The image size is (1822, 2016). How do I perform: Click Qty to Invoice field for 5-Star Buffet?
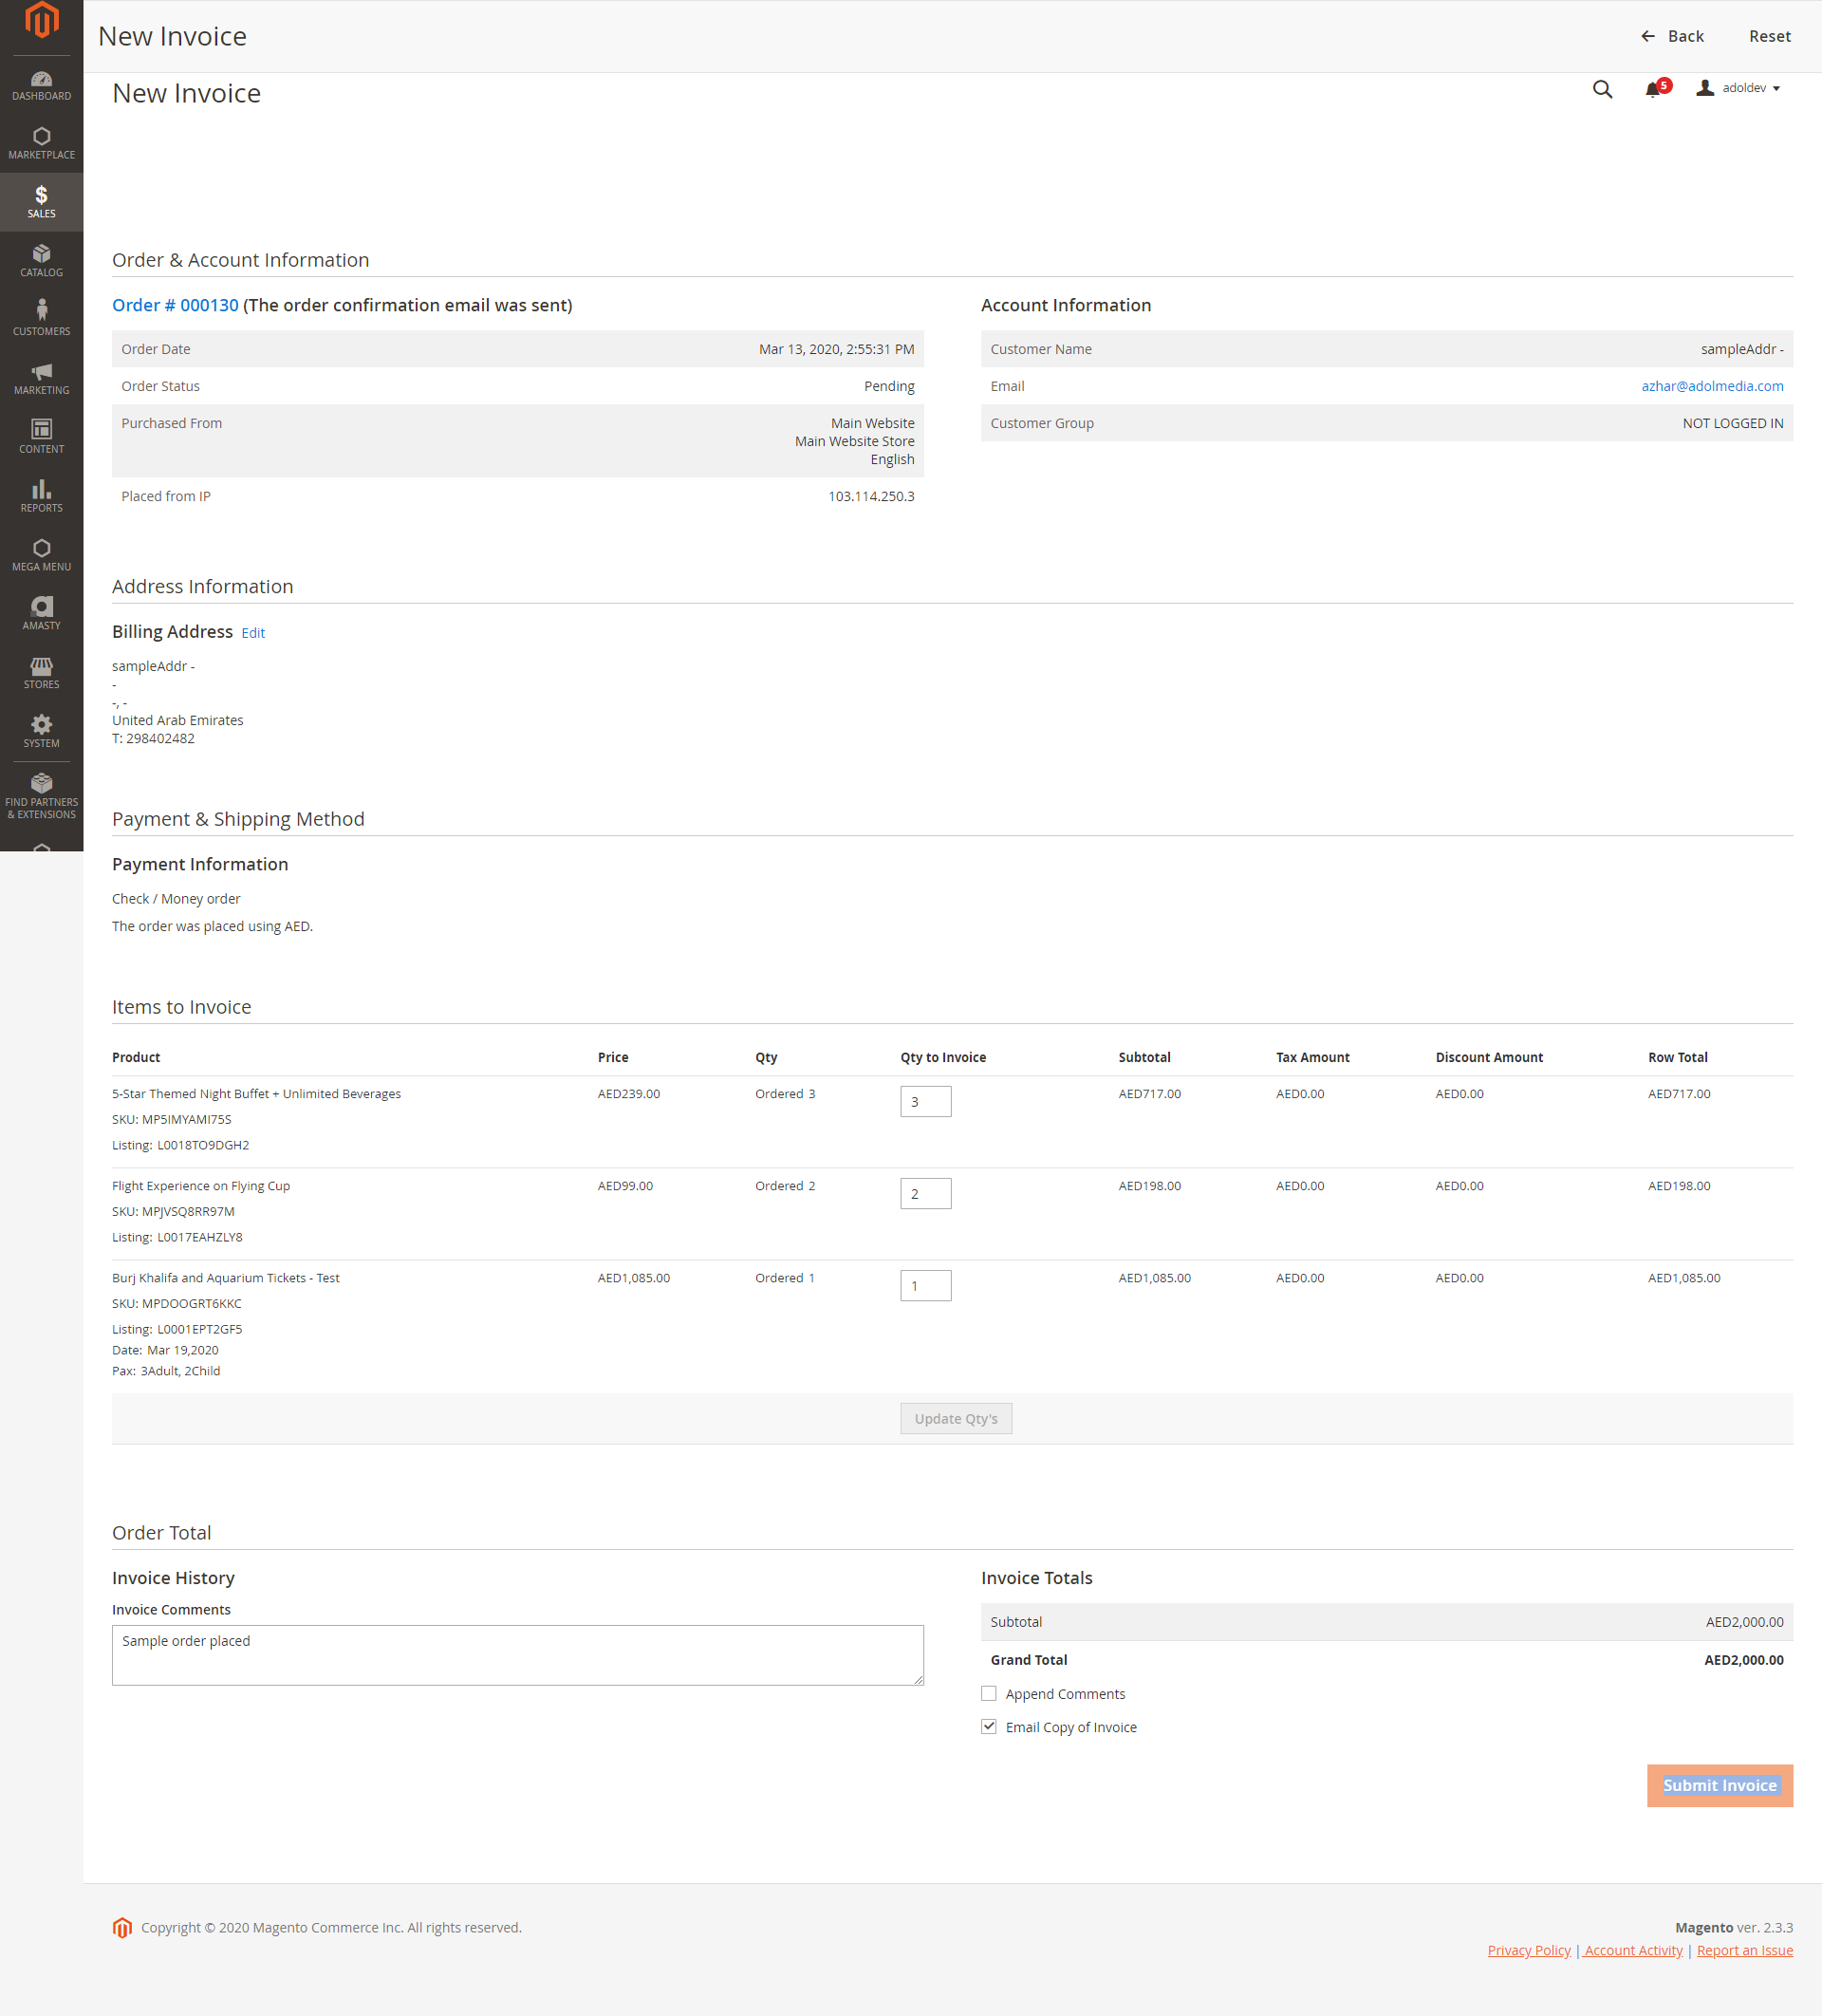925,1102
